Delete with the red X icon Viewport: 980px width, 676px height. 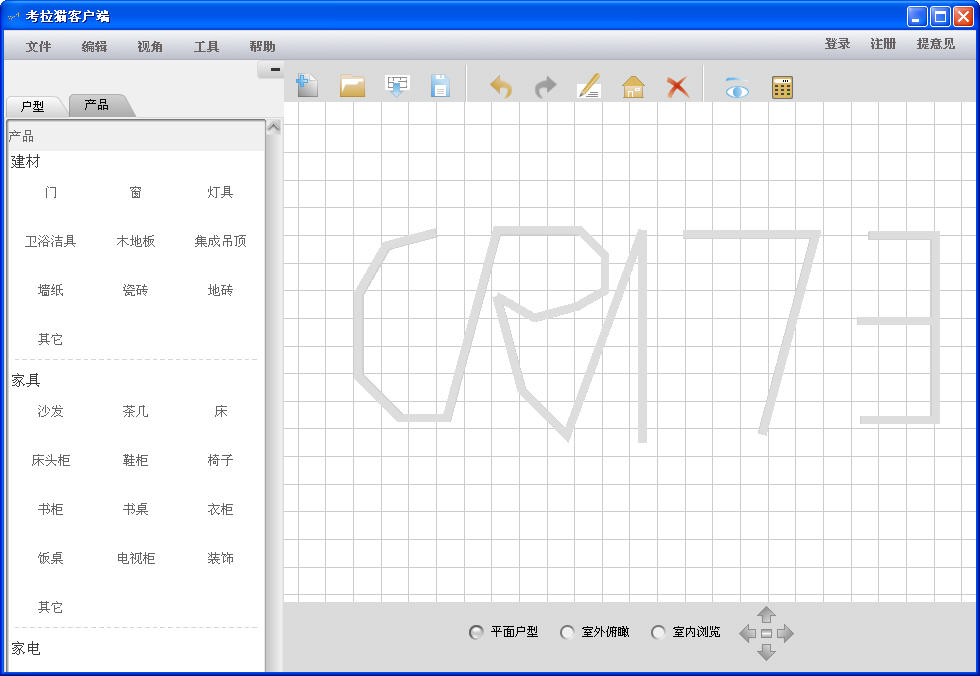point(678,87)
